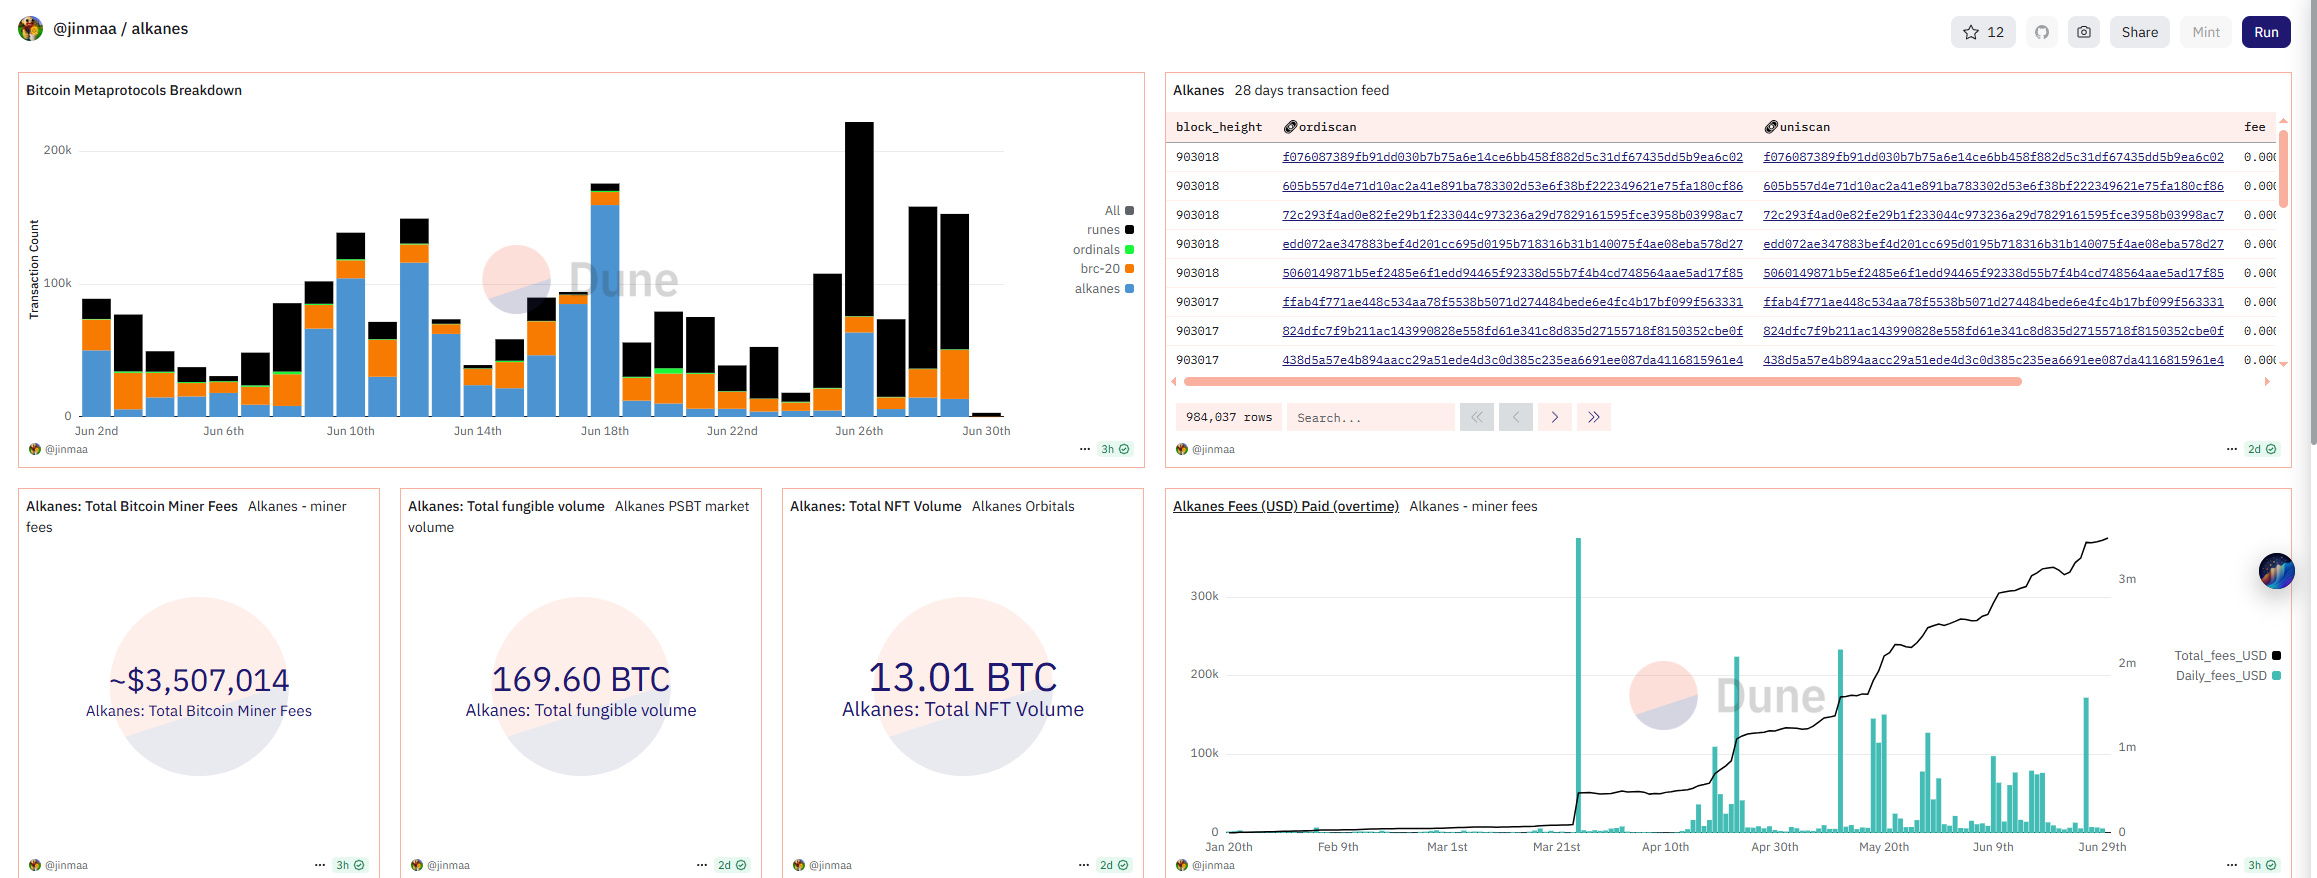Click the Mint button
The height and width of the screenshot is (878, 2317).
[x=2206, y=32]
